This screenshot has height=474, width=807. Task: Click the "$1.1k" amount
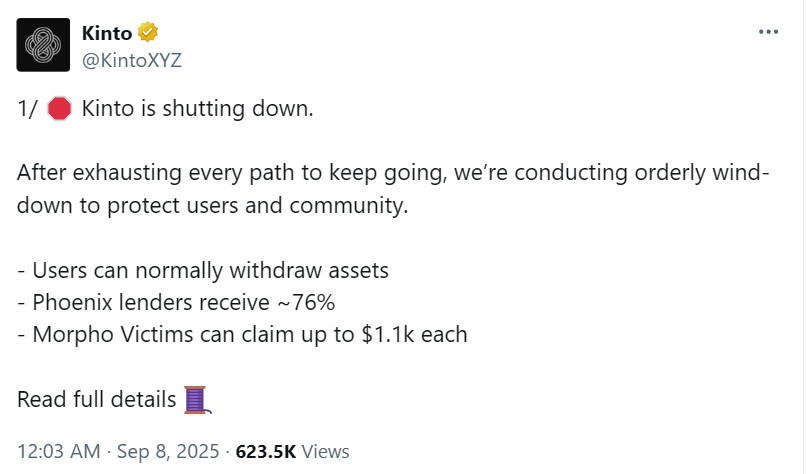click(x=382, y=334)
